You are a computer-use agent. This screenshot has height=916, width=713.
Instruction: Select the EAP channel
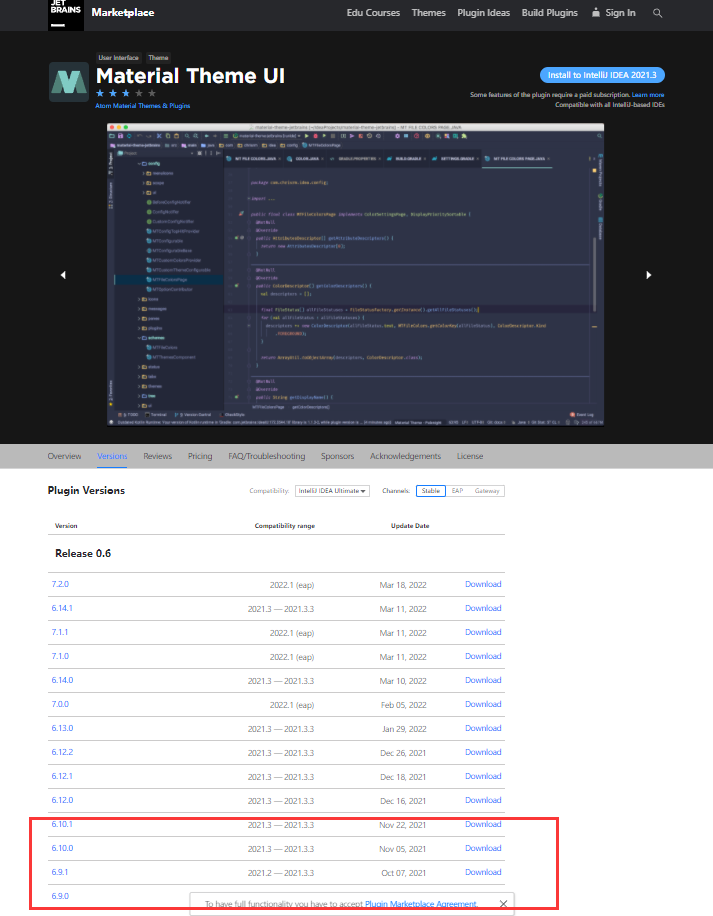coord(457,491)
